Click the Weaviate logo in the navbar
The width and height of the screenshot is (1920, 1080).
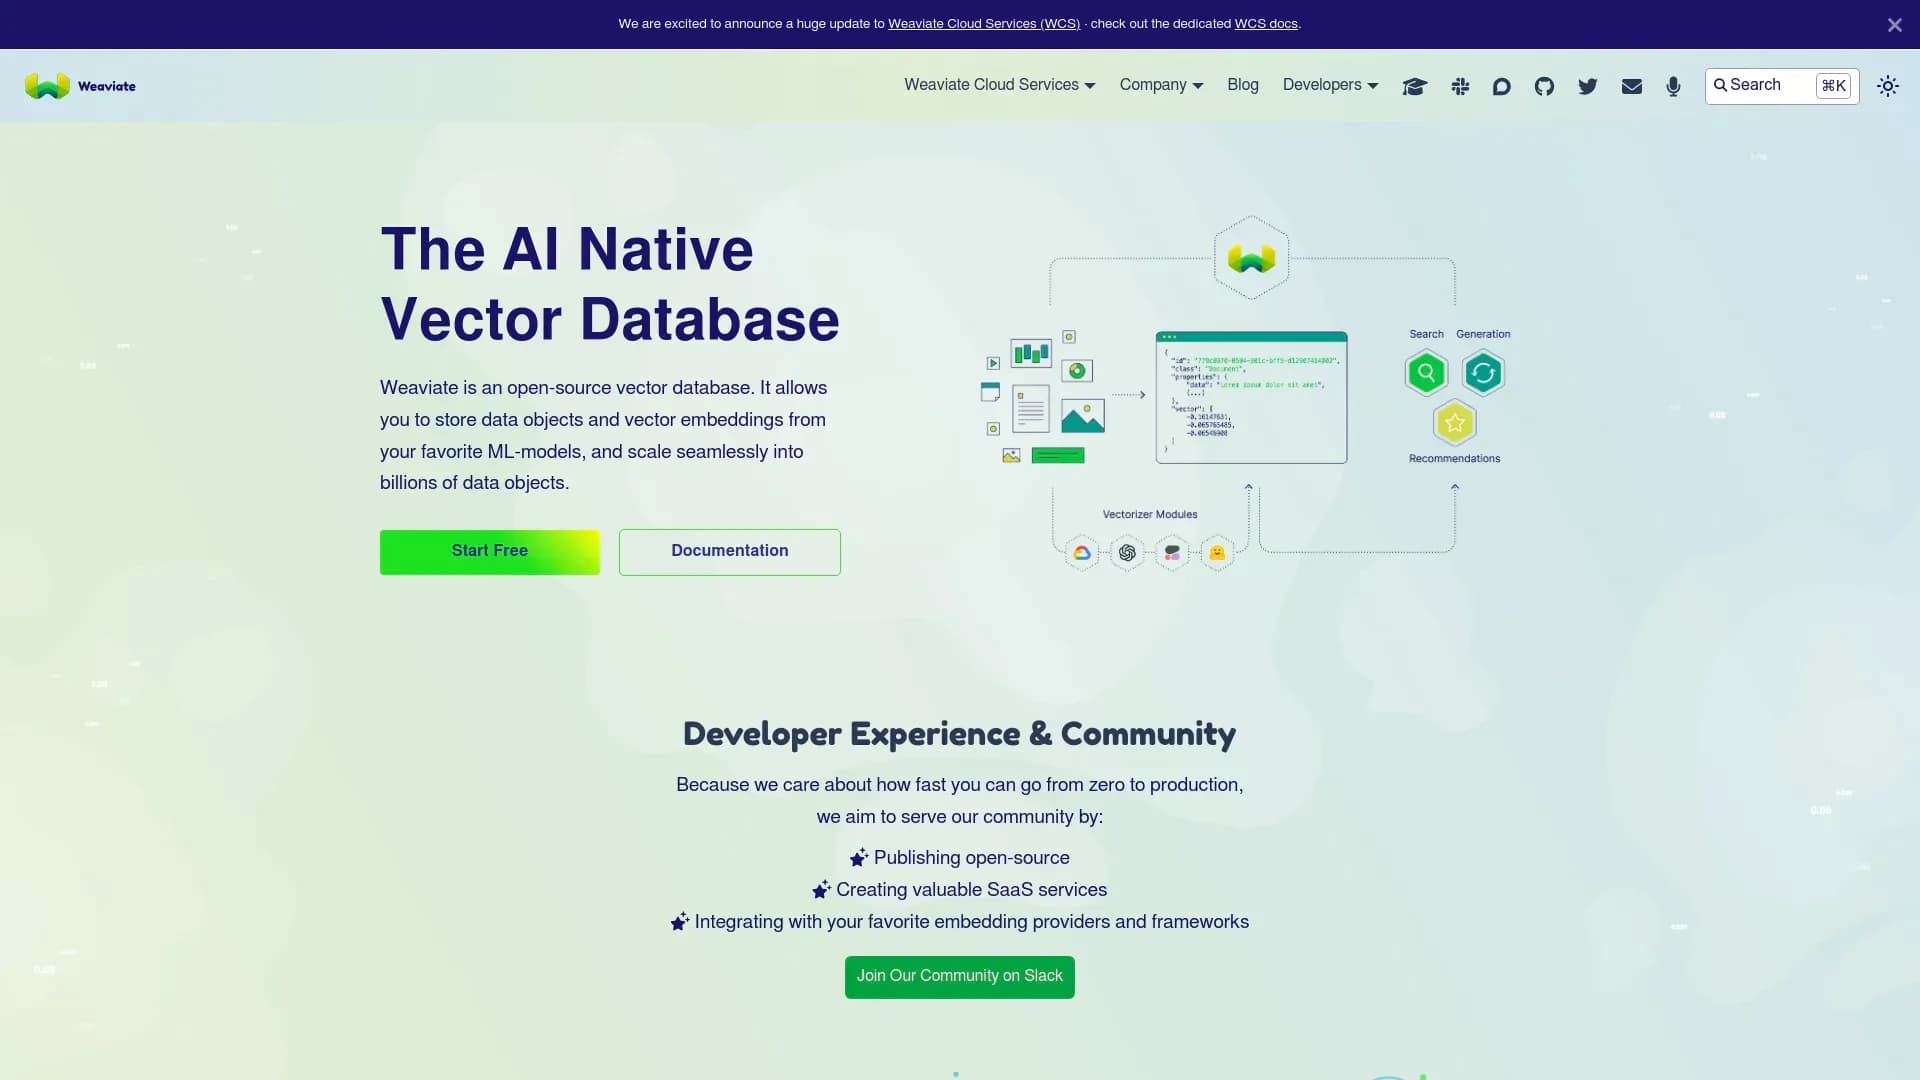coord(80,86)
